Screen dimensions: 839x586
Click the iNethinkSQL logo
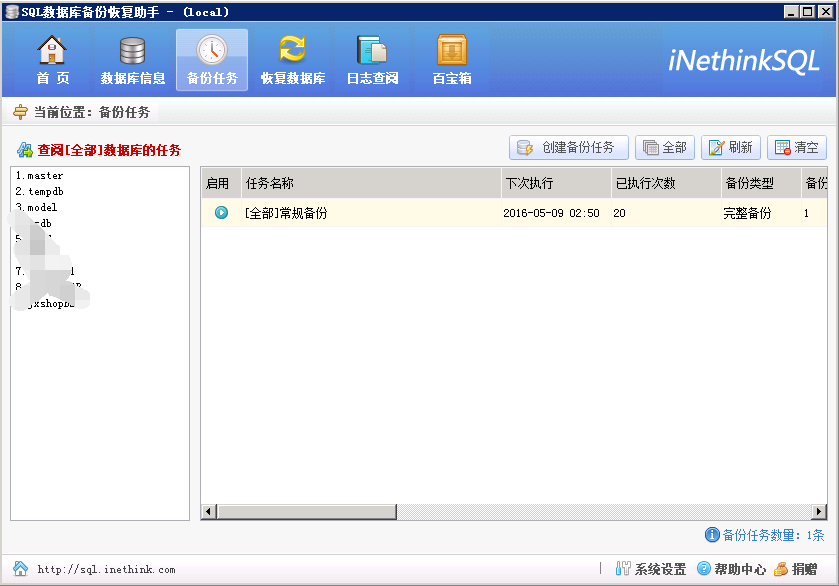[744, 60]
